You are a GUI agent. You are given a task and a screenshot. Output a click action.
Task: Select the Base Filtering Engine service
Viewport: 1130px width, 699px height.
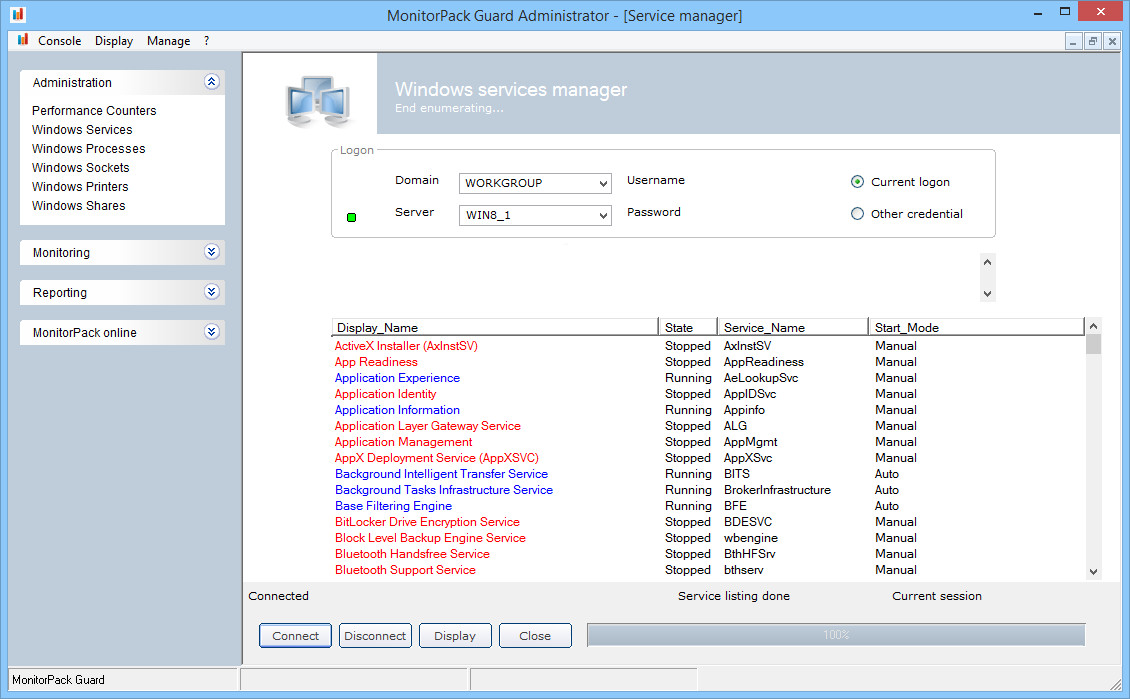[x=393, y=506]
